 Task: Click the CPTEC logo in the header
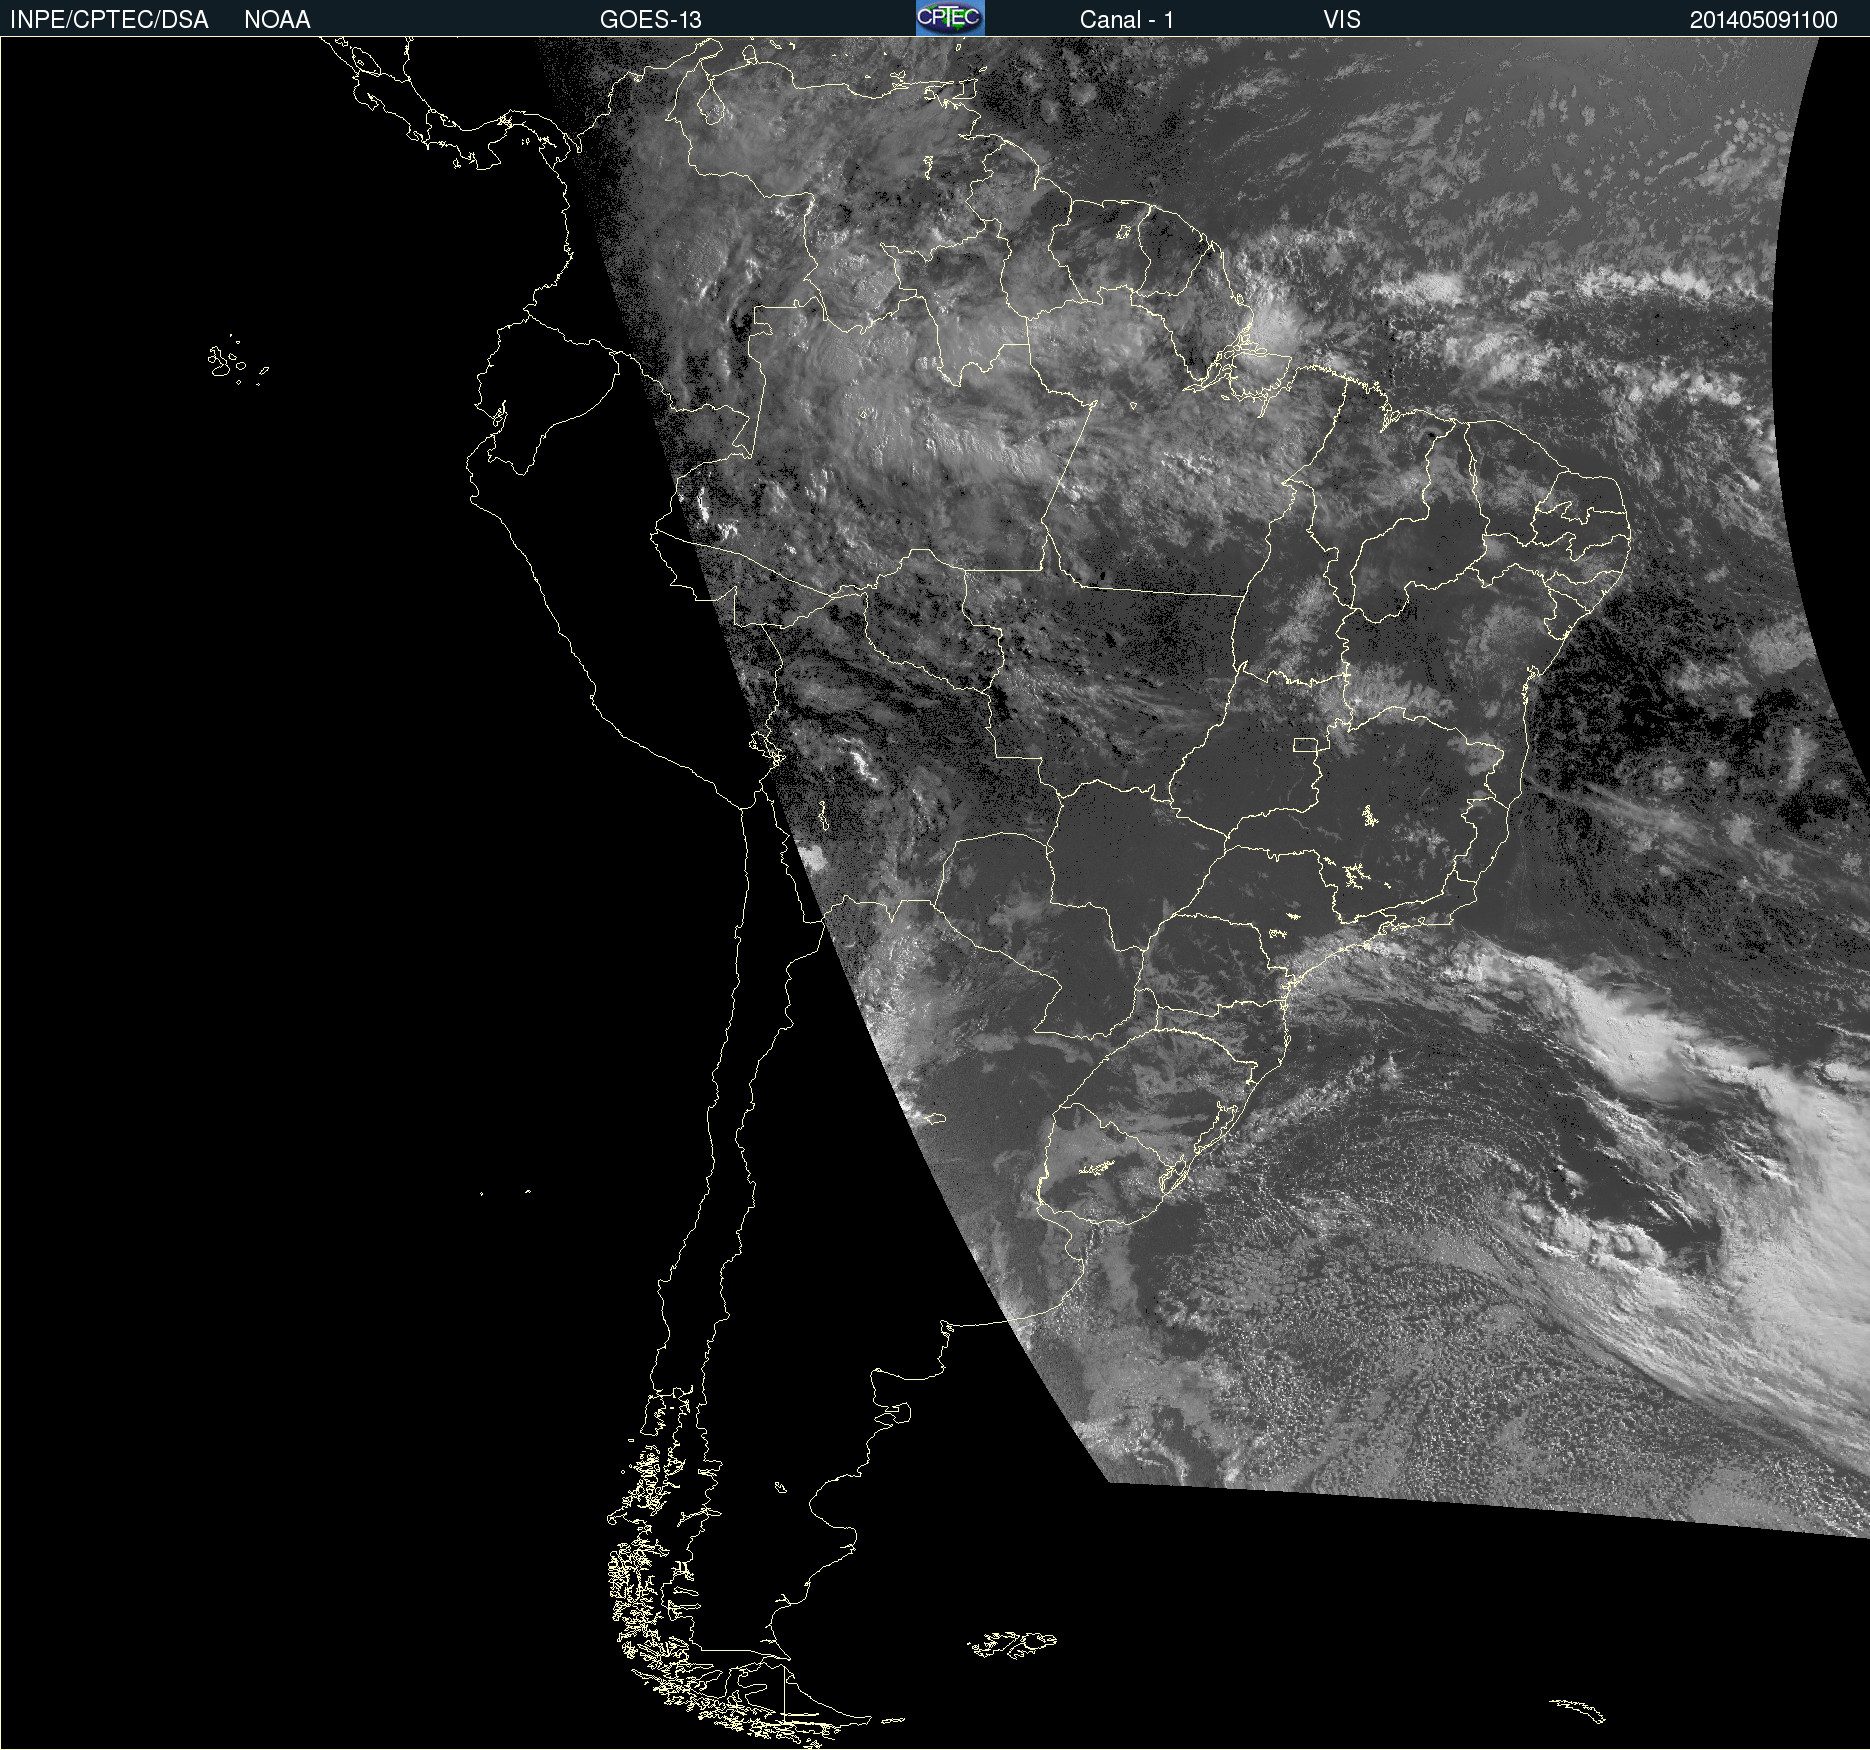coord(950,18)
